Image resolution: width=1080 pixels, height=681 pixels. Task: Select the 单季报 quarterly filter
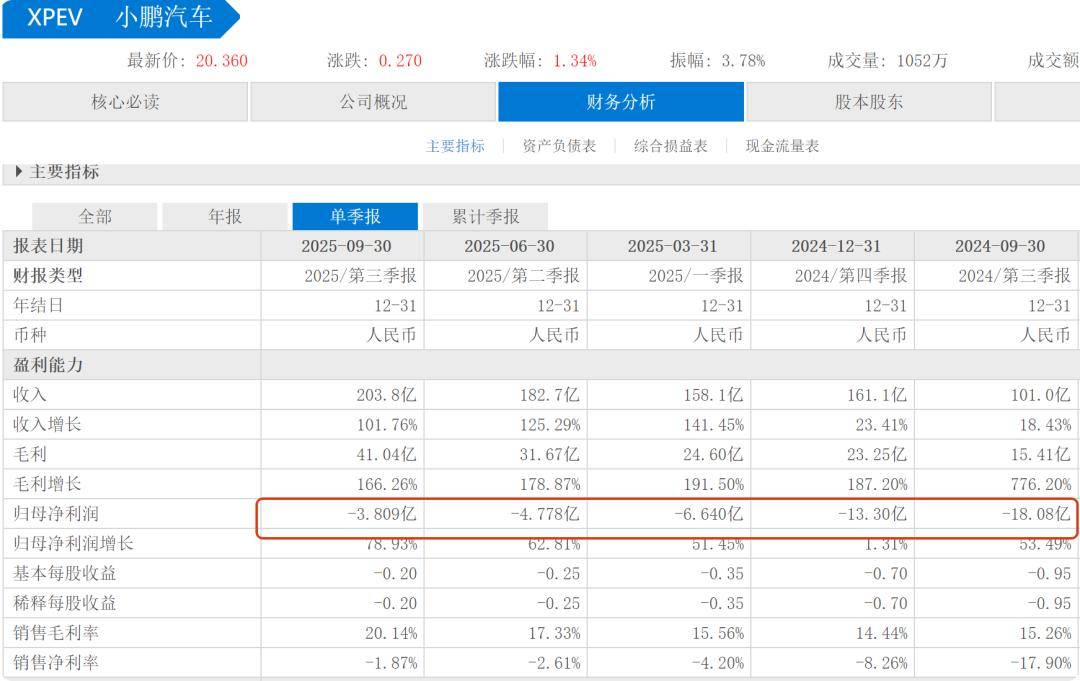[356, 216]
